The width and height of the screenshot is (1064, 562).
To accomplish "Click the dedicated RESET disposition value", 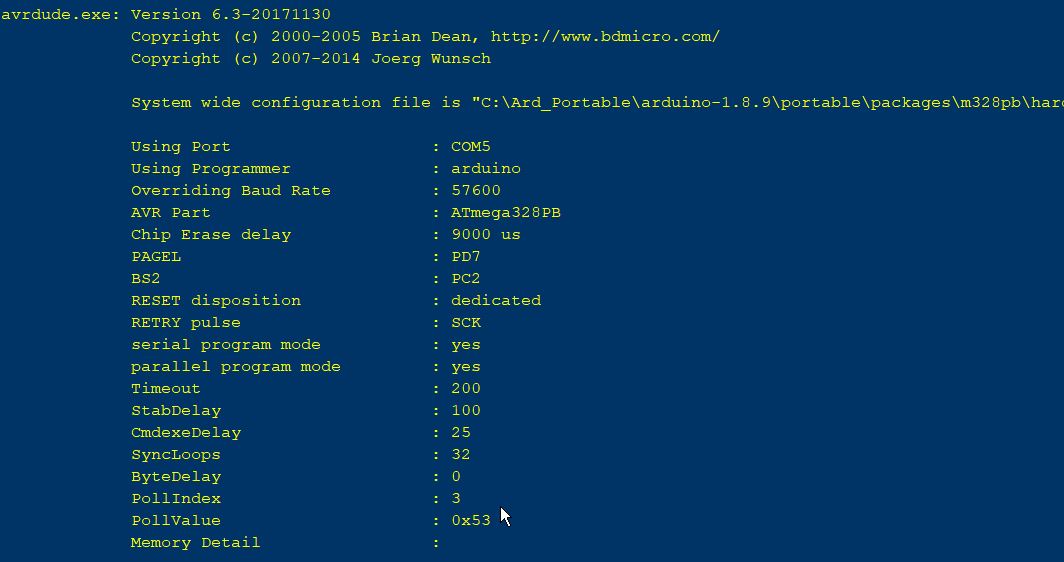I will click(x=496, y=301).
